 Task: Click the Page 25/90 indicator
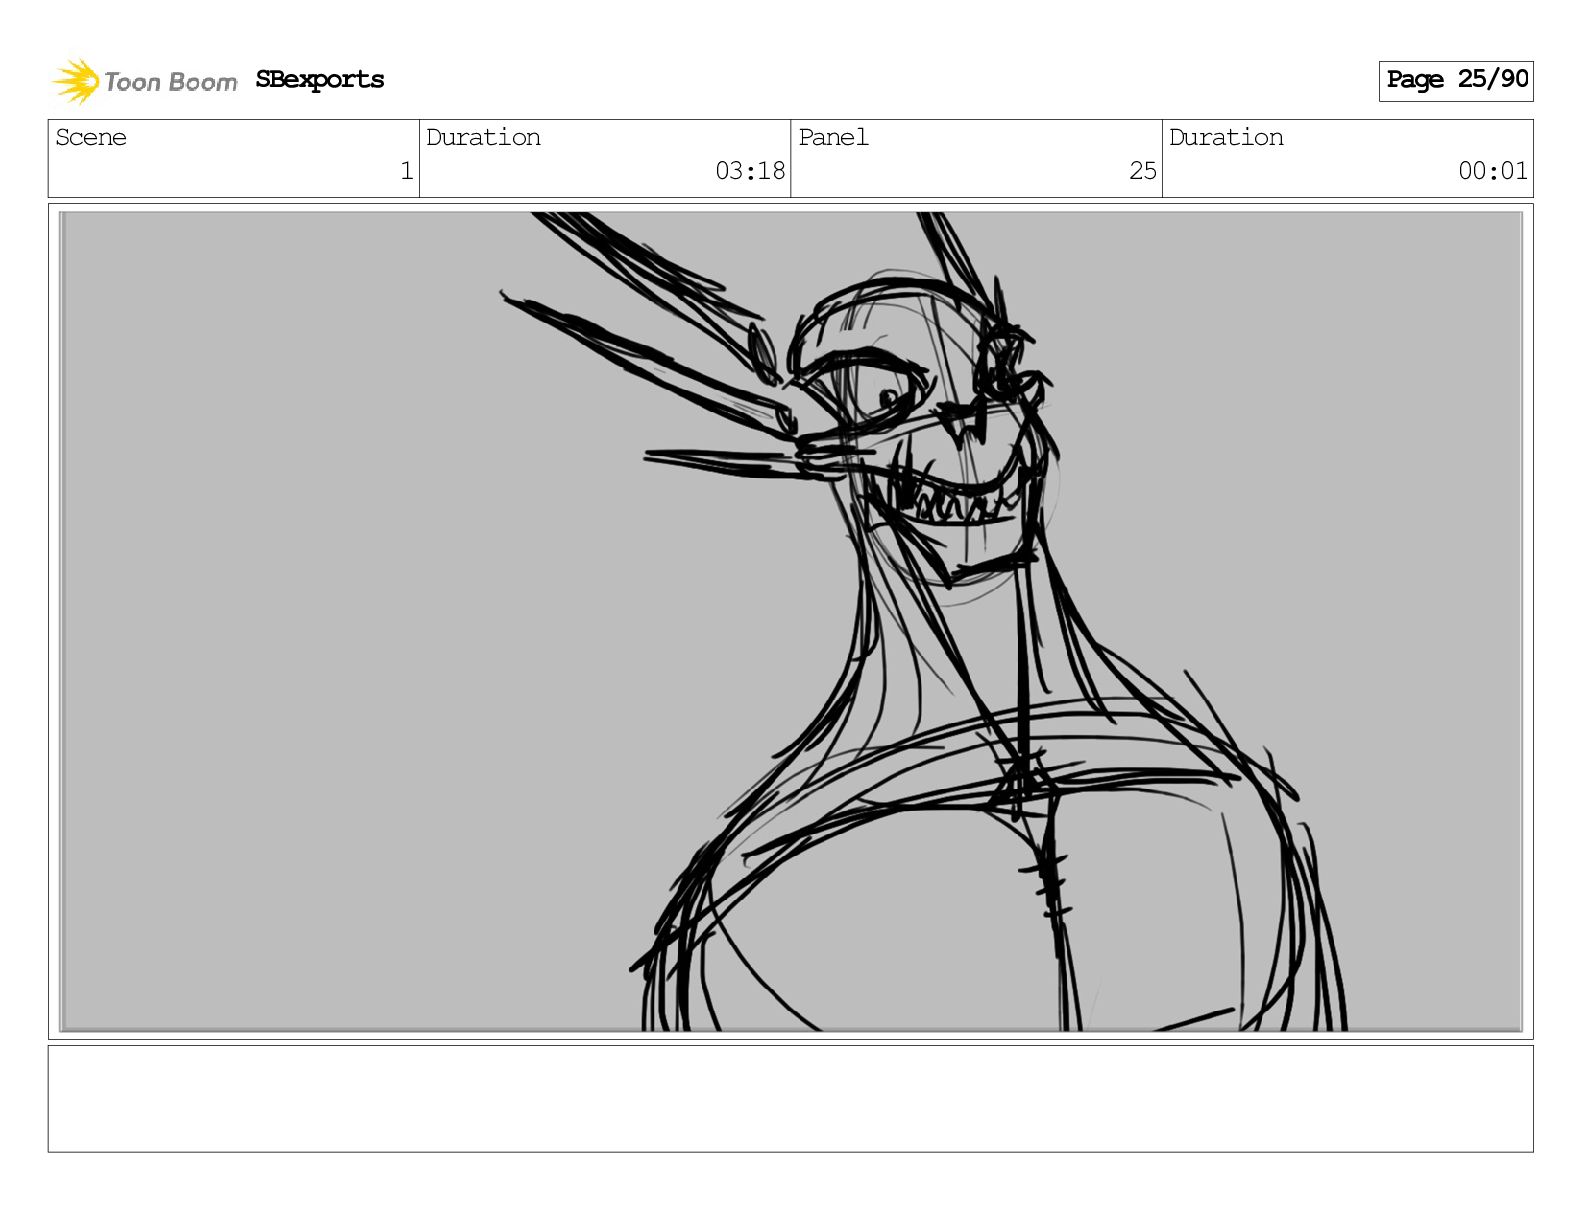[x=1456, y=80]
